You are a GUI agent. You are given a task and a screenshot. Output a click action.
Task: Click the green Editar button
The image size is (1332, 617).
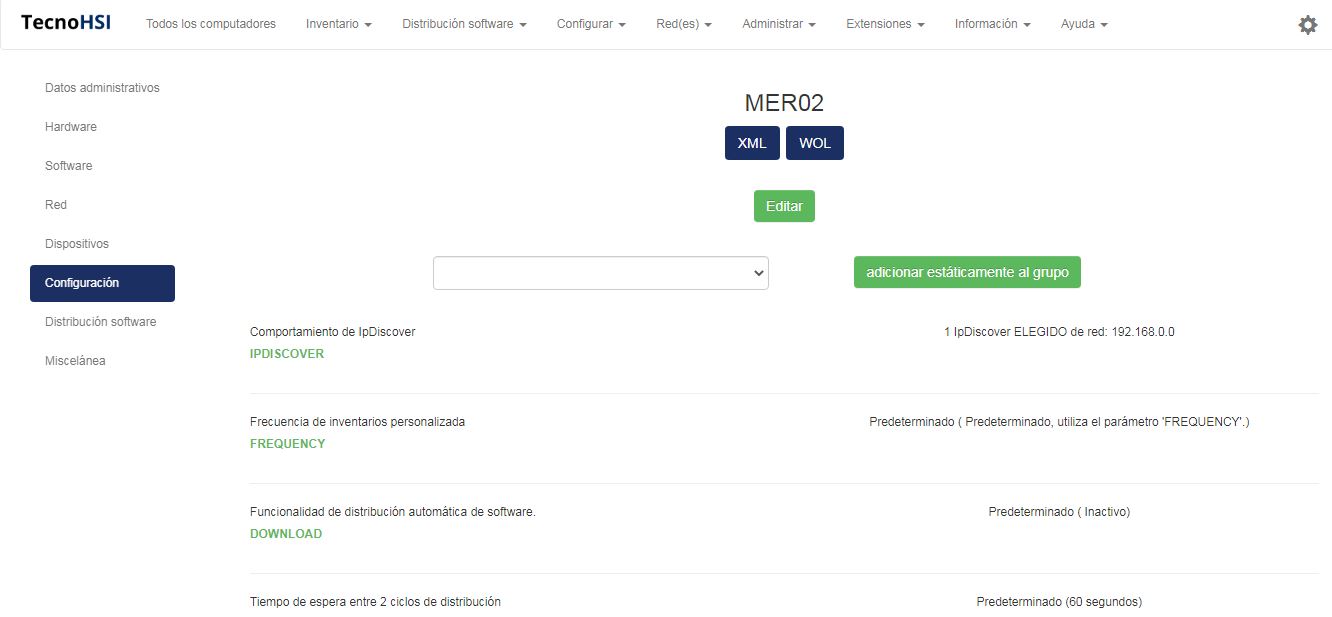784,206
